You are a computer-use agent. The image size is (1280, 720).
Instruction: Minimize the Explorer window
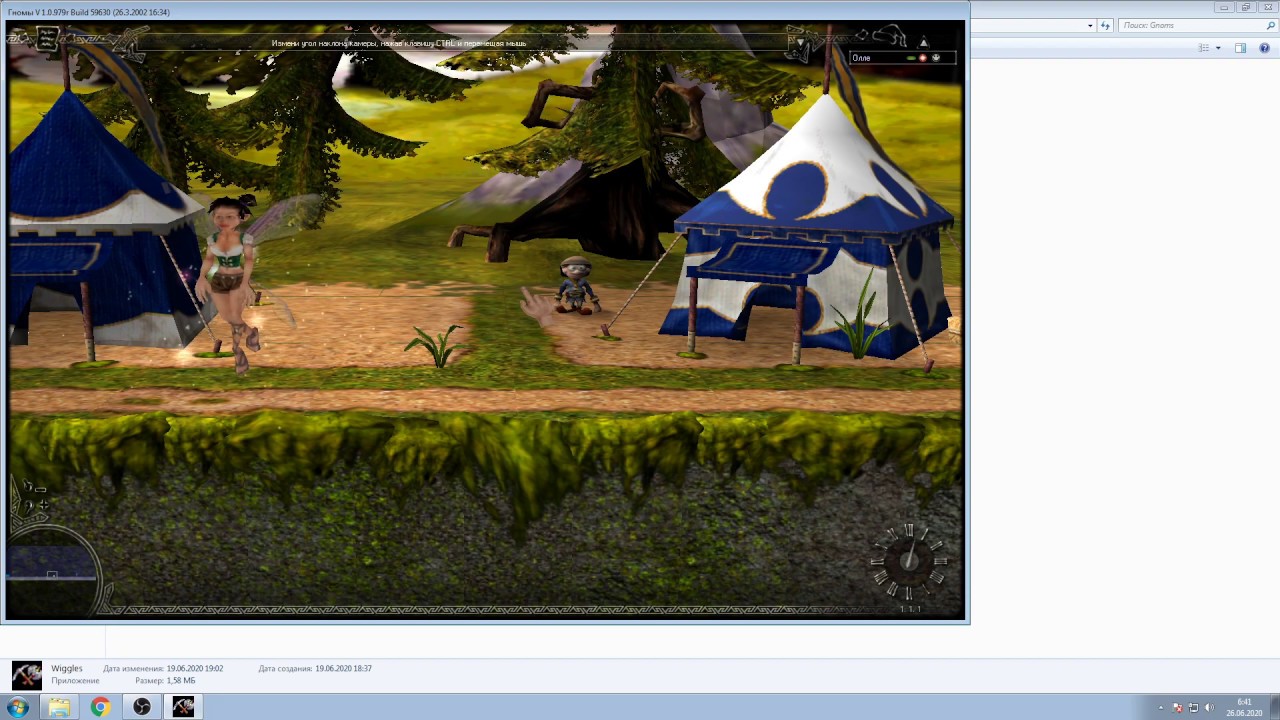1224,6
